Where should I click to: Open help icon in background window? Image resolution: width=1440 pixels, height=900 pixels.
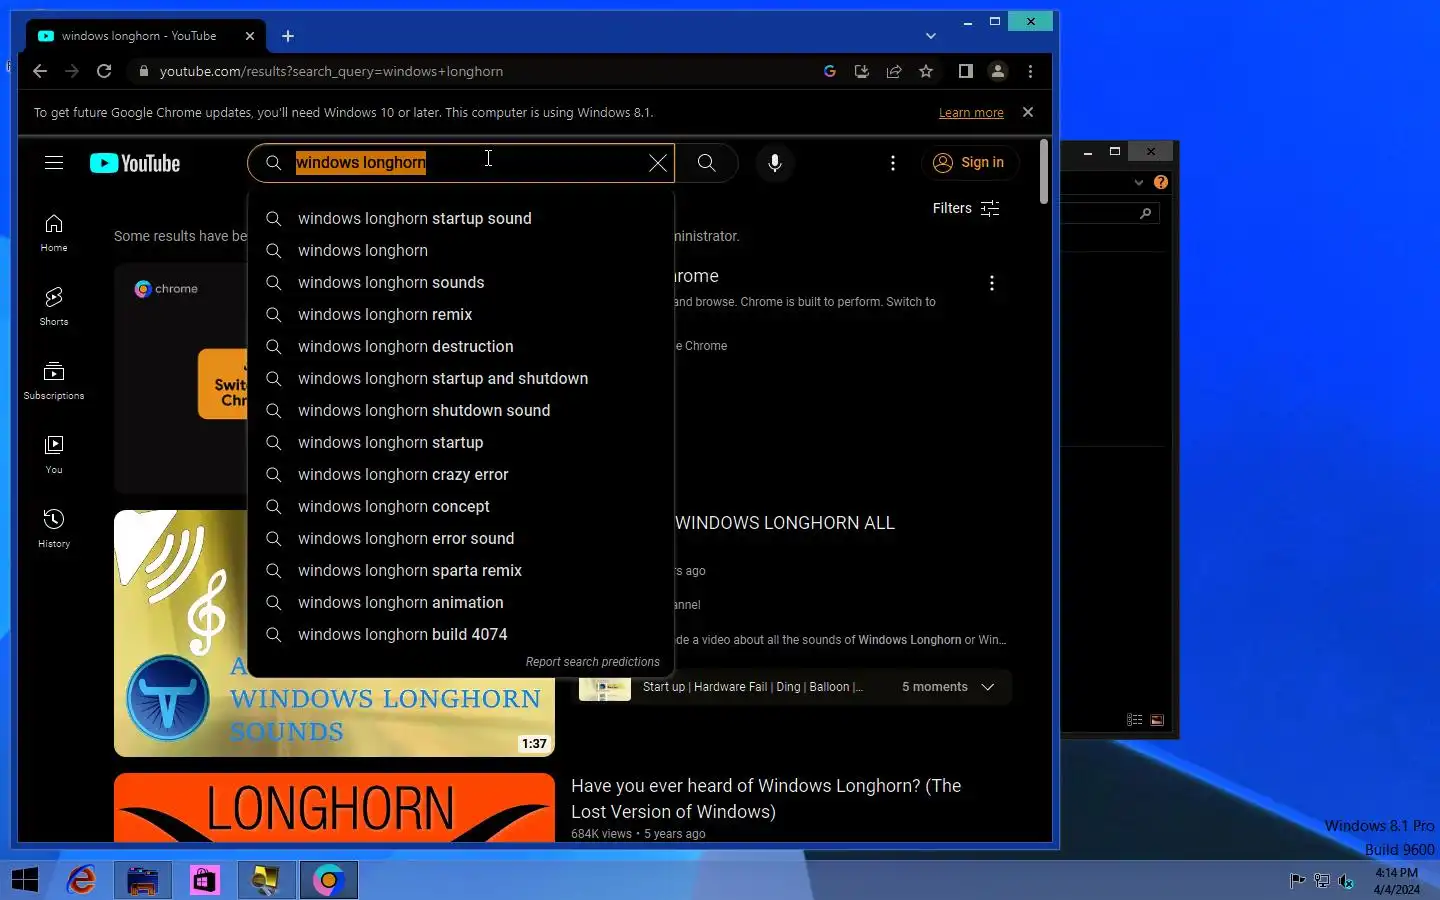click(1161, 183)
